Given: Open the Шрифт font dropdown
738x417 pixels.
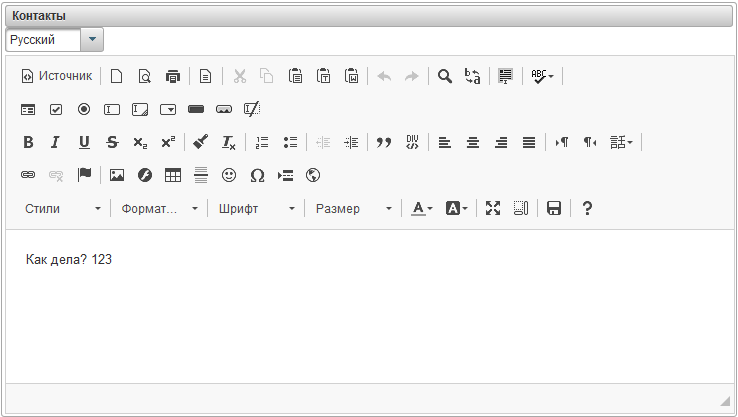Looking at the screenshot, I should click(257, 208).
